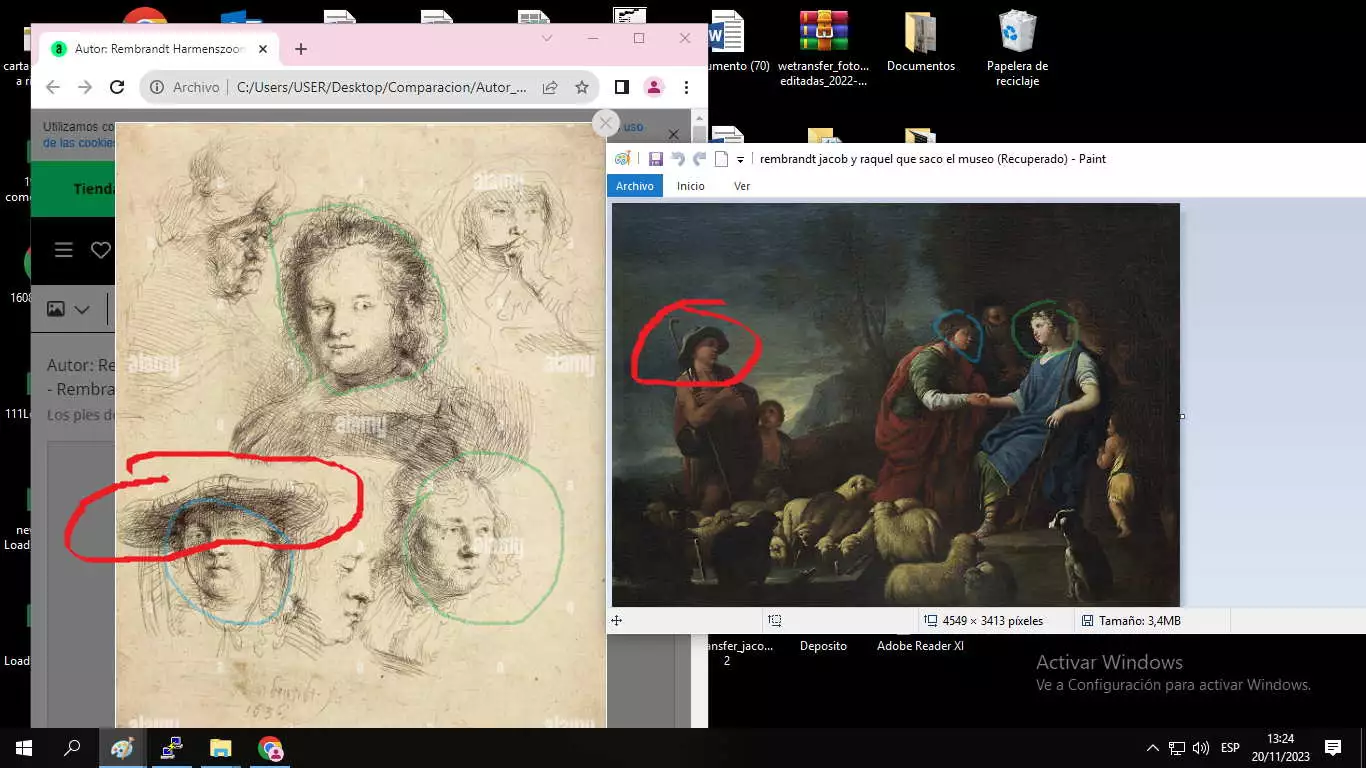Open the hamburger menu on the webpage
The height and width of the screenshot is (768, 1366).
point(64,250)
